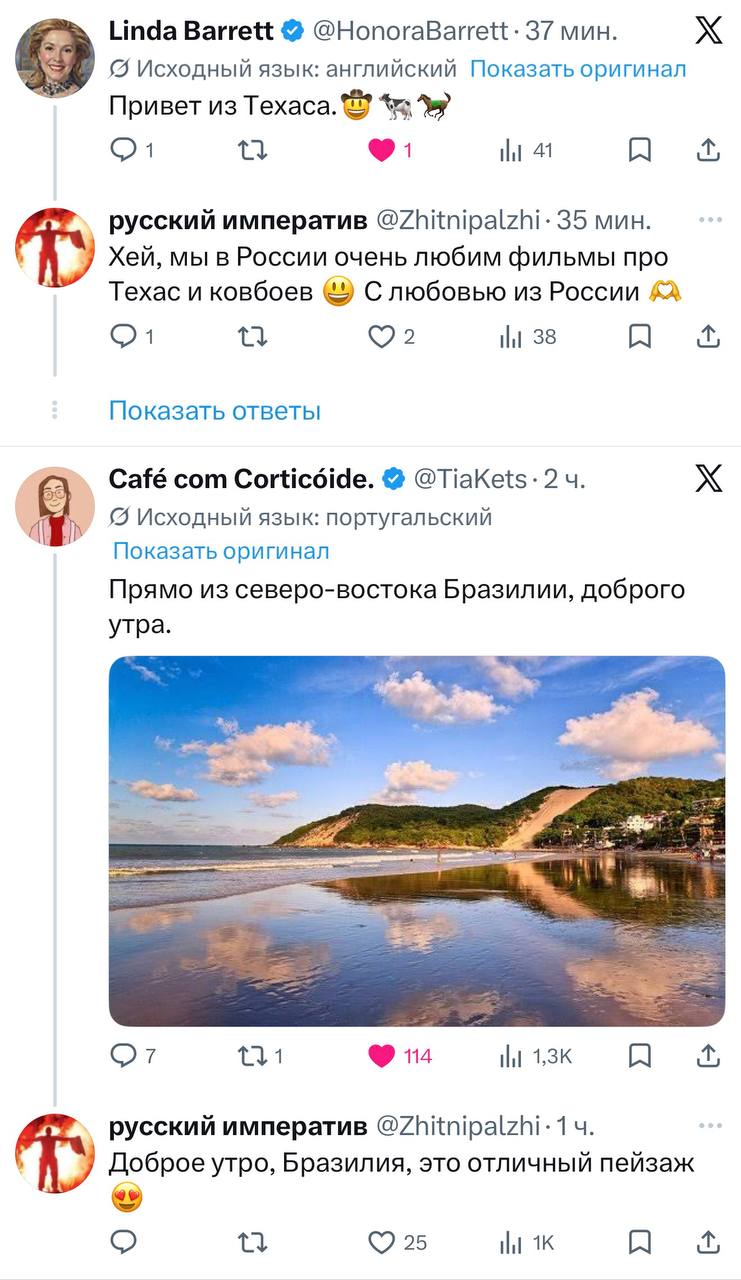This screenshot has height=1280, width=741.
Task: Bookmark the Brazil beach post
Action: [x=640, y=1055]
